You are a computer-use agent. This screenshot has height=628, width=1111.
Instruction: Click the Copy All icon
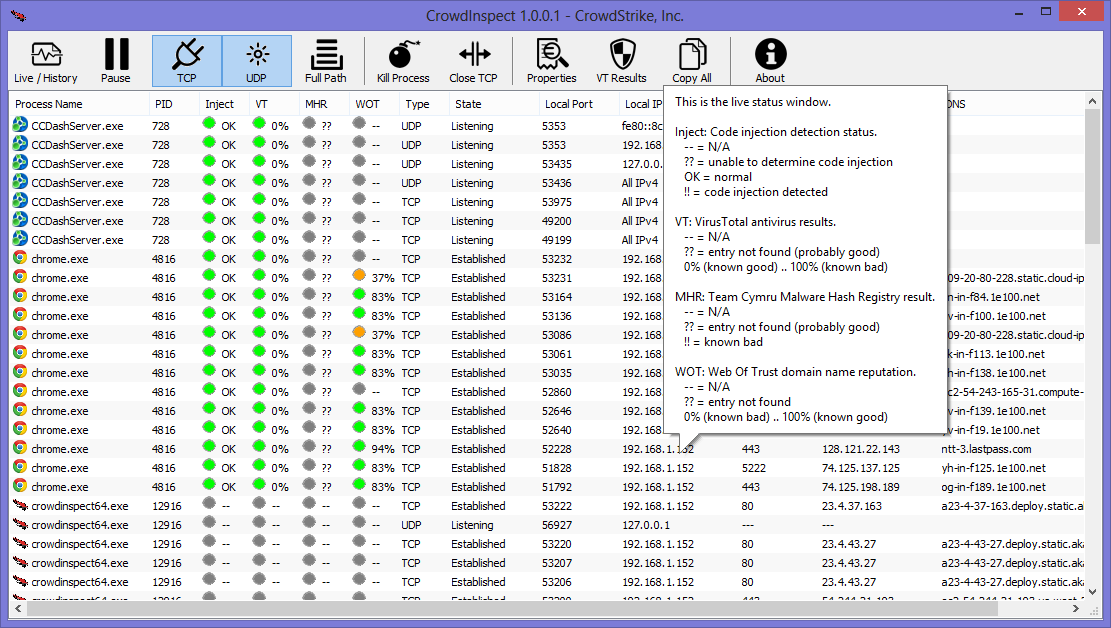692,54
